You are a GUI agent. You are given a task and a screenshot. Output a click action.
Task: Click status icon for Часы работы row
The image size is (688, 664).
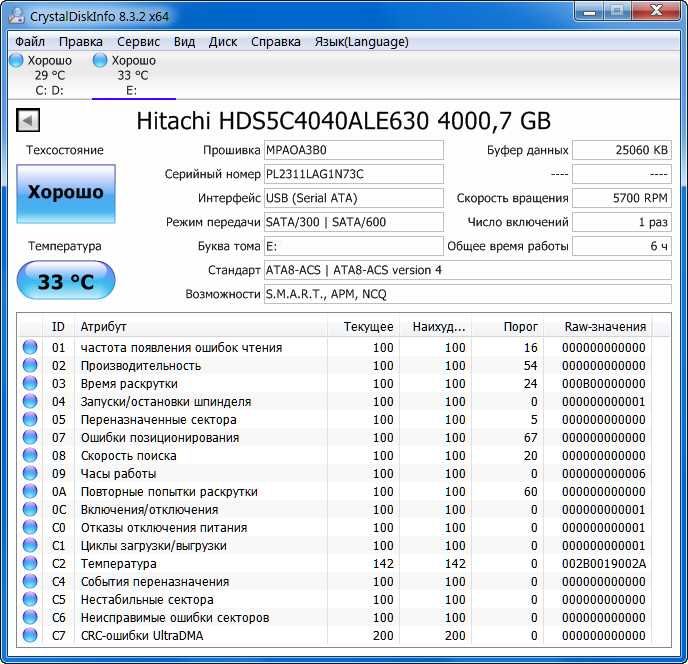point(30,473)
